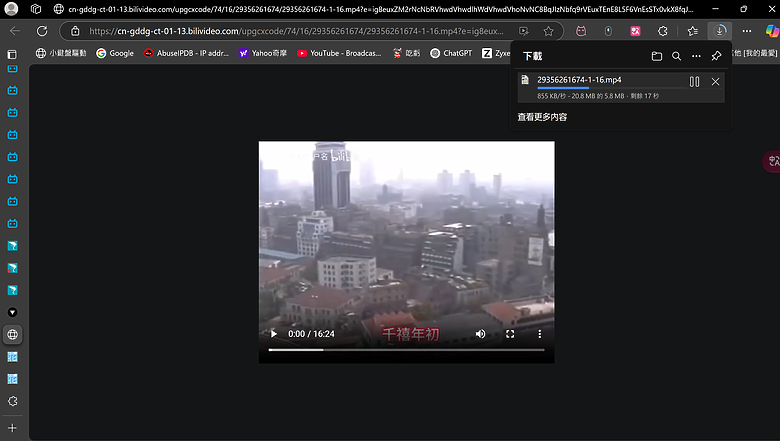
Task: Launch the Copilot sidebar icon
Action: pos(772,31)
